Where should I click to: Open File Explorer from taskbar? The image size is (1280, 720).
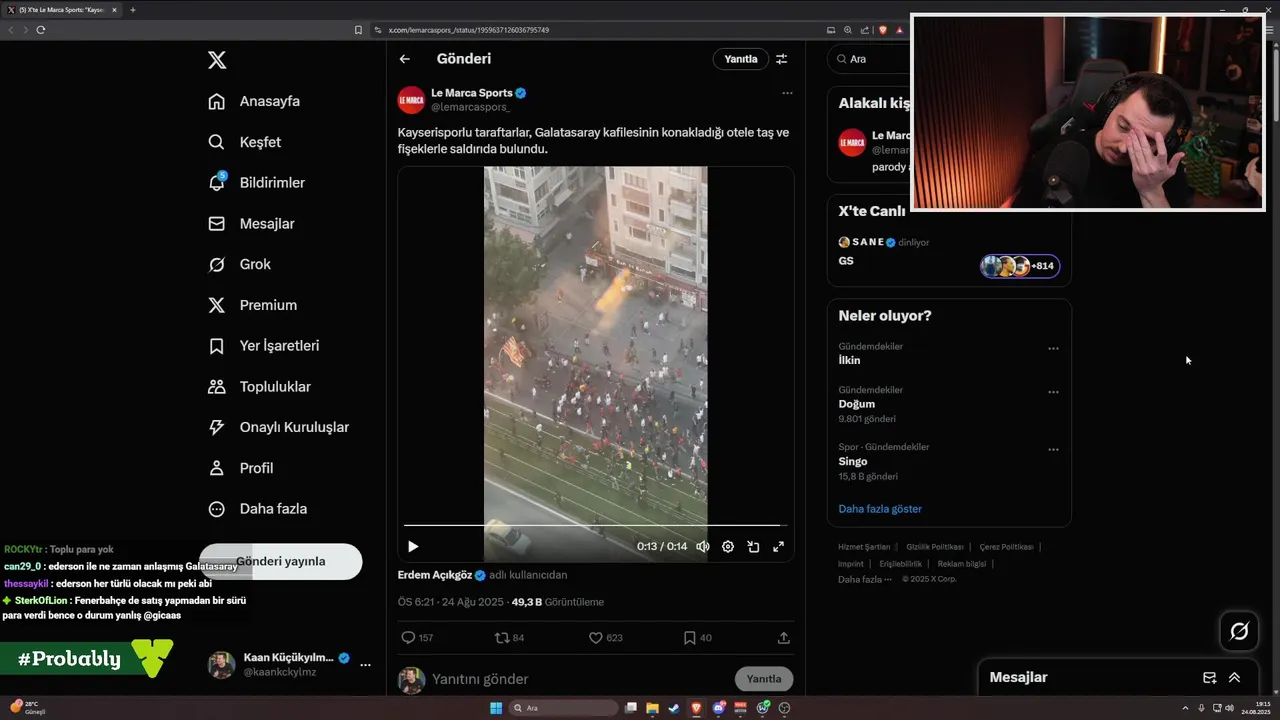[652, 708]
